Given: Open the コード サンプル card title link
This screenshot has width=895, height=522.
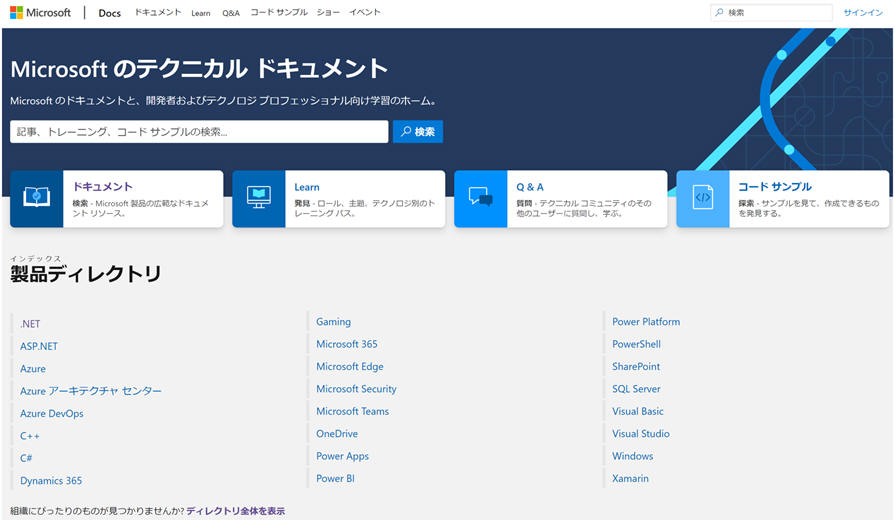Looking at the screenshot, I should point(775,187).
